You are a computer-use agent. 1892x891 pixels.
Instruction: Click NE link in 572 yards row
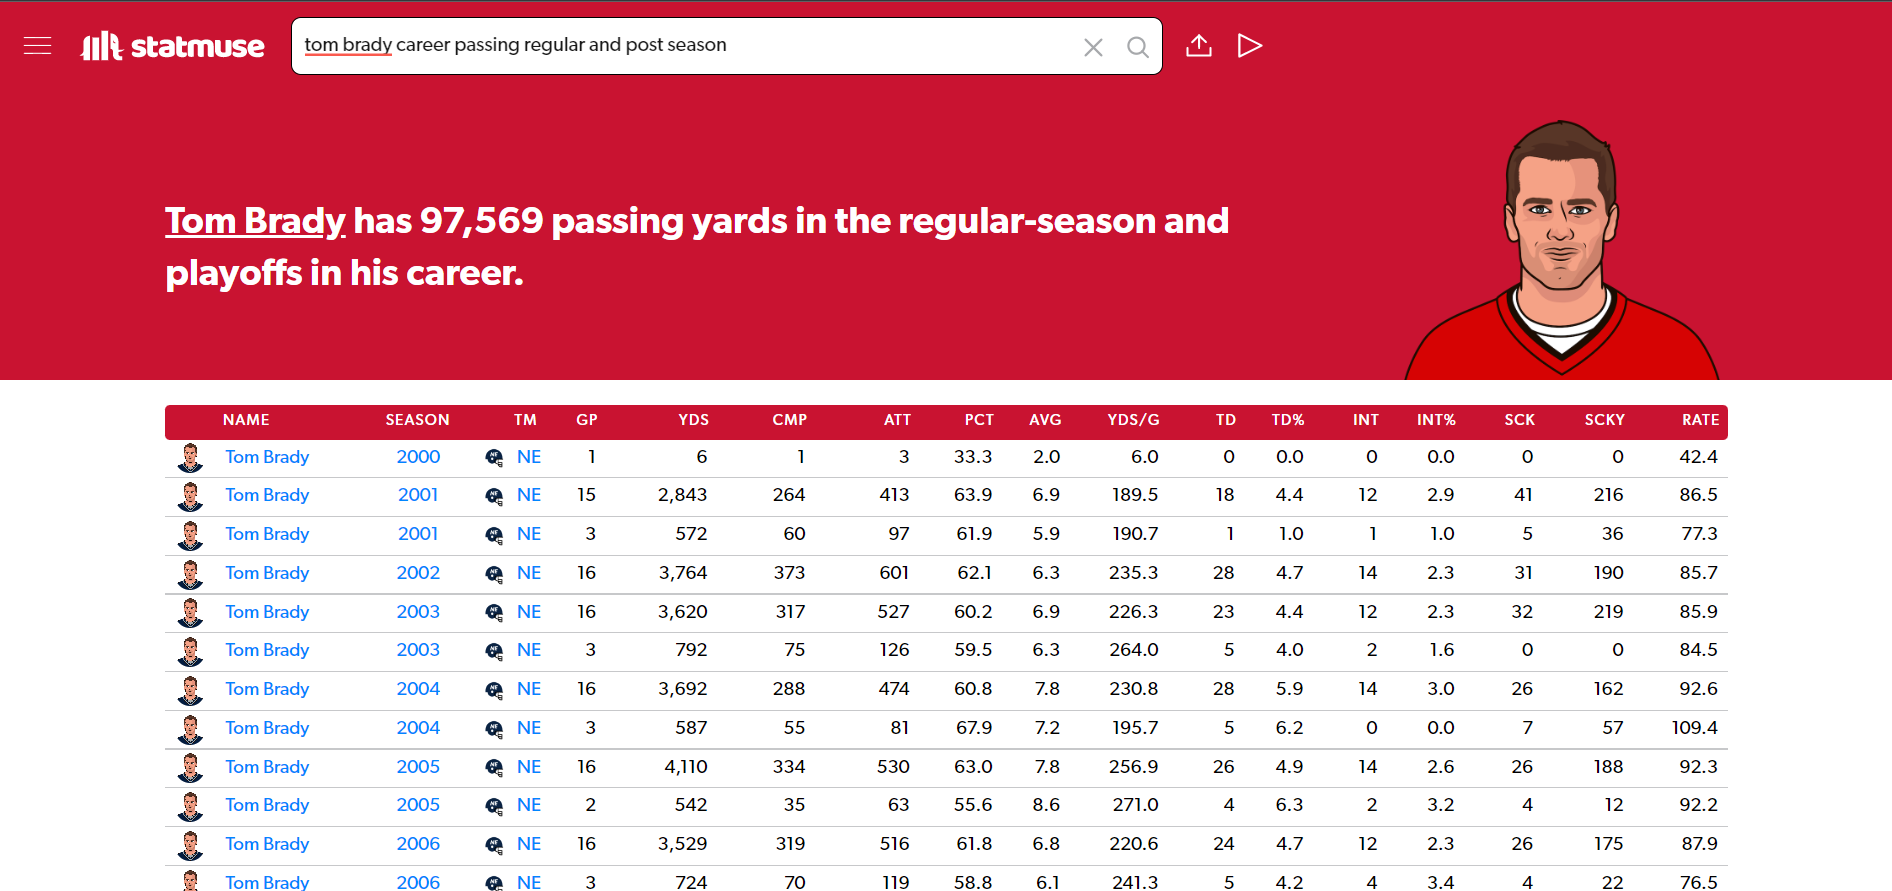(529, 534)
